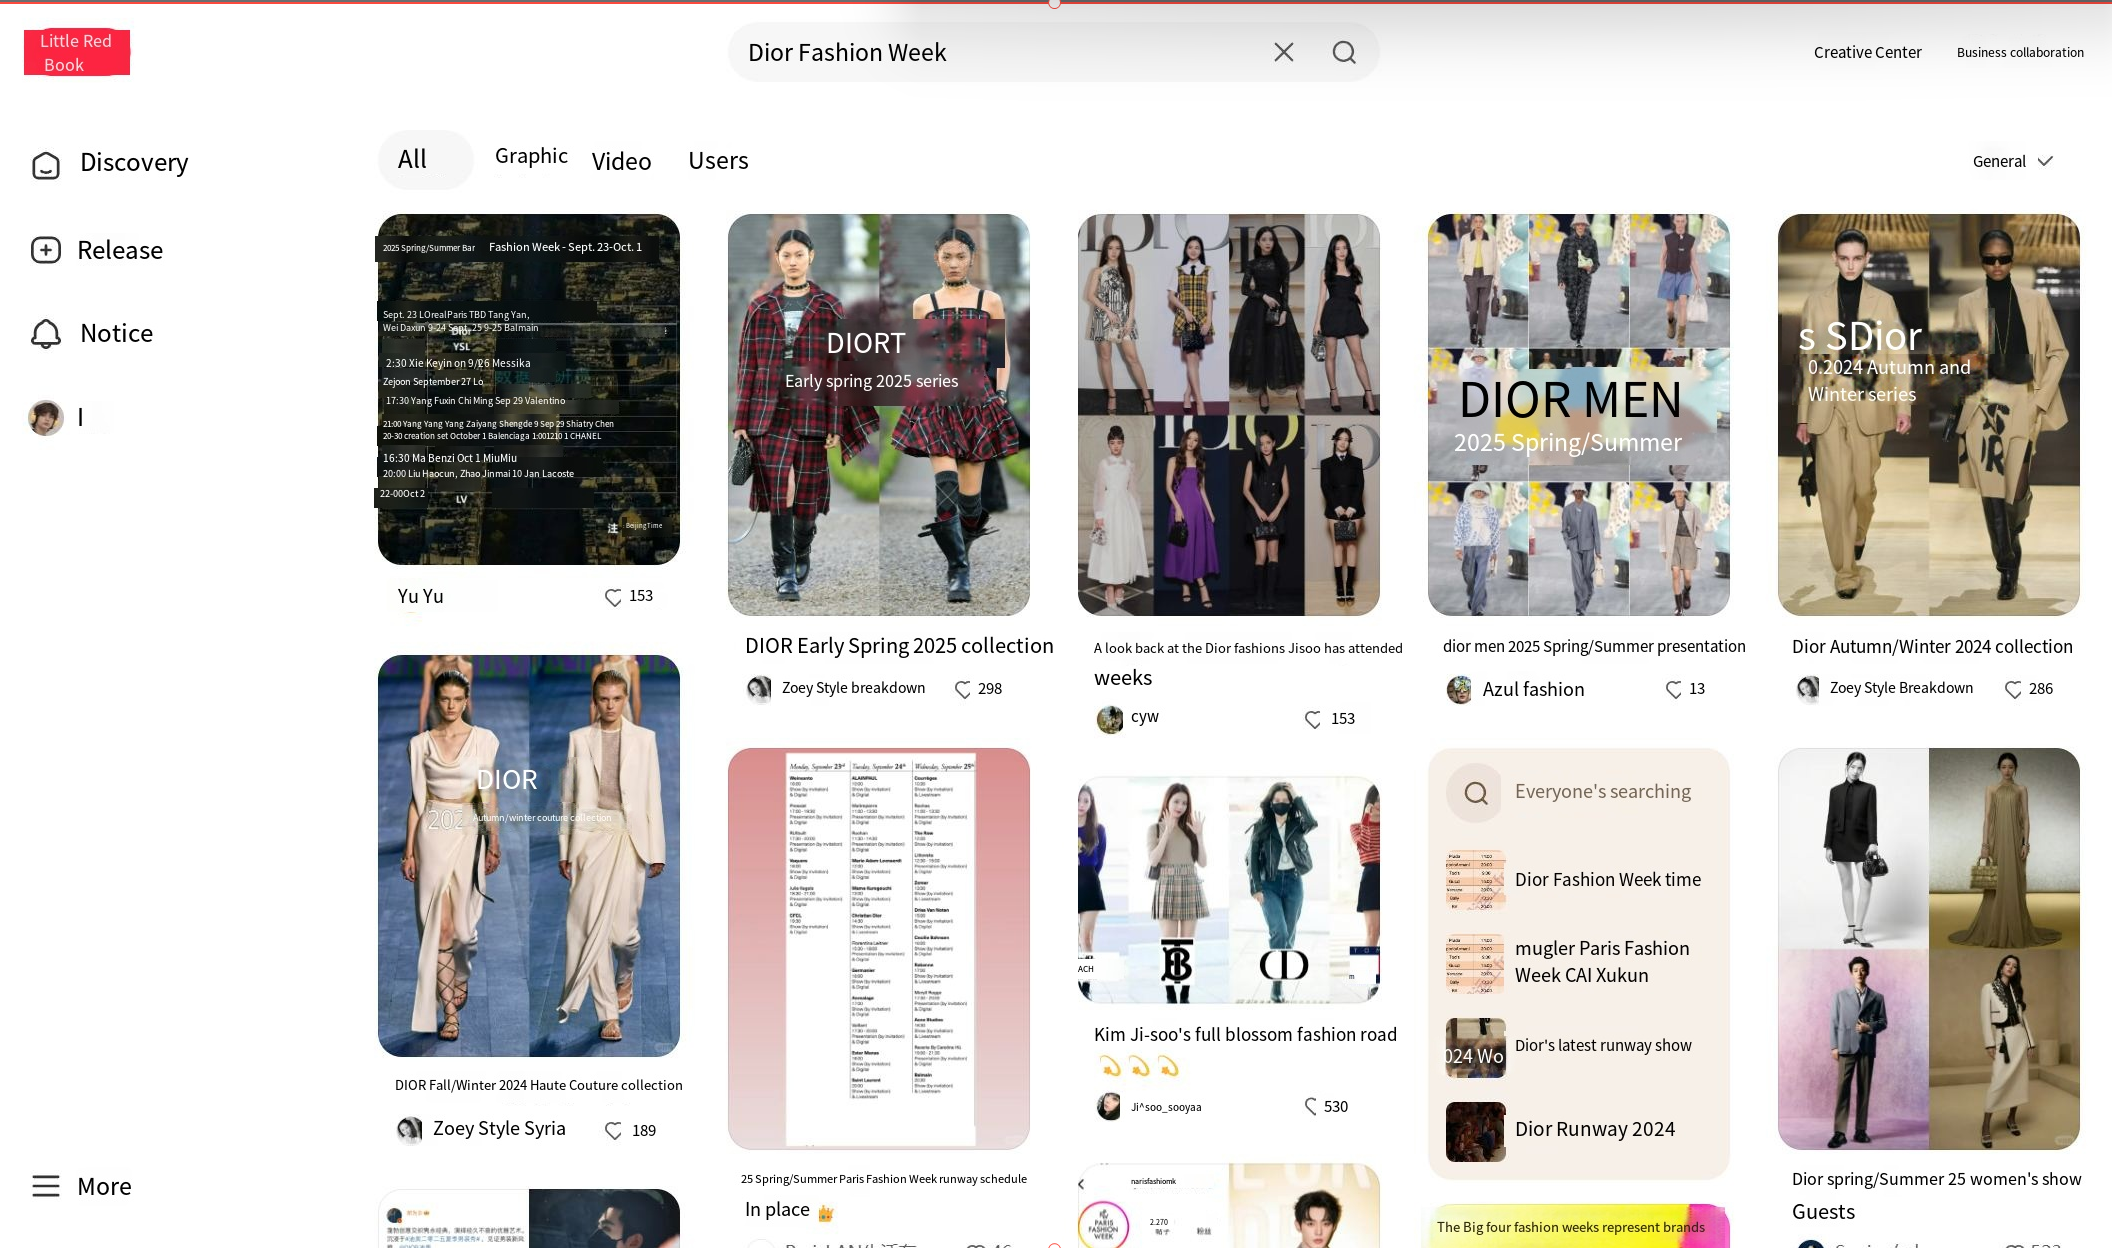The height and width of the screenshot is (1248, 2112).
Task: Open Zoey Style Breakdown avatar under Autumn/Winter post
Action: pos(1808,688)
